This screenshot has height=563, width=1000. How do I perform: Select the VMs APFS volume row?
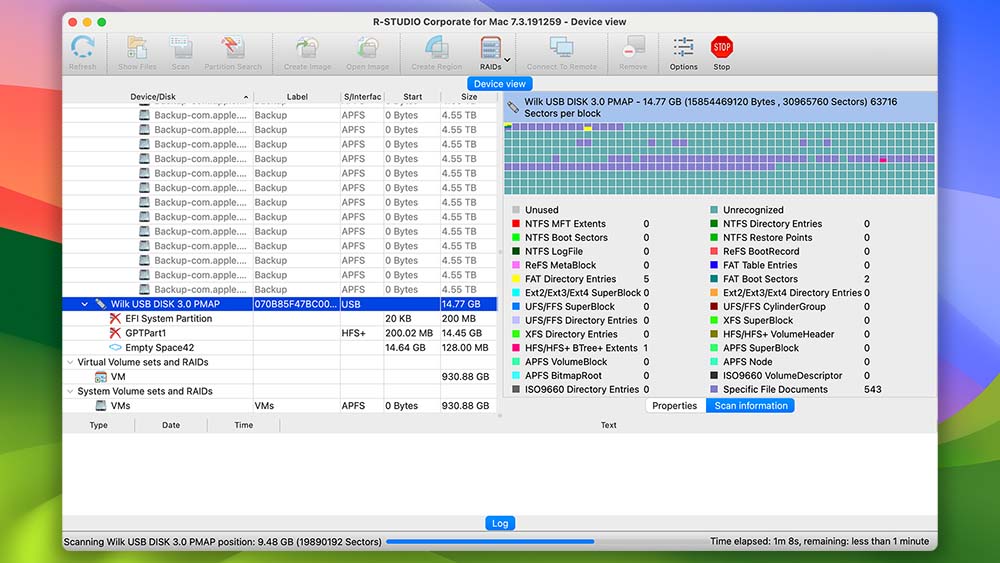[279, 406]
